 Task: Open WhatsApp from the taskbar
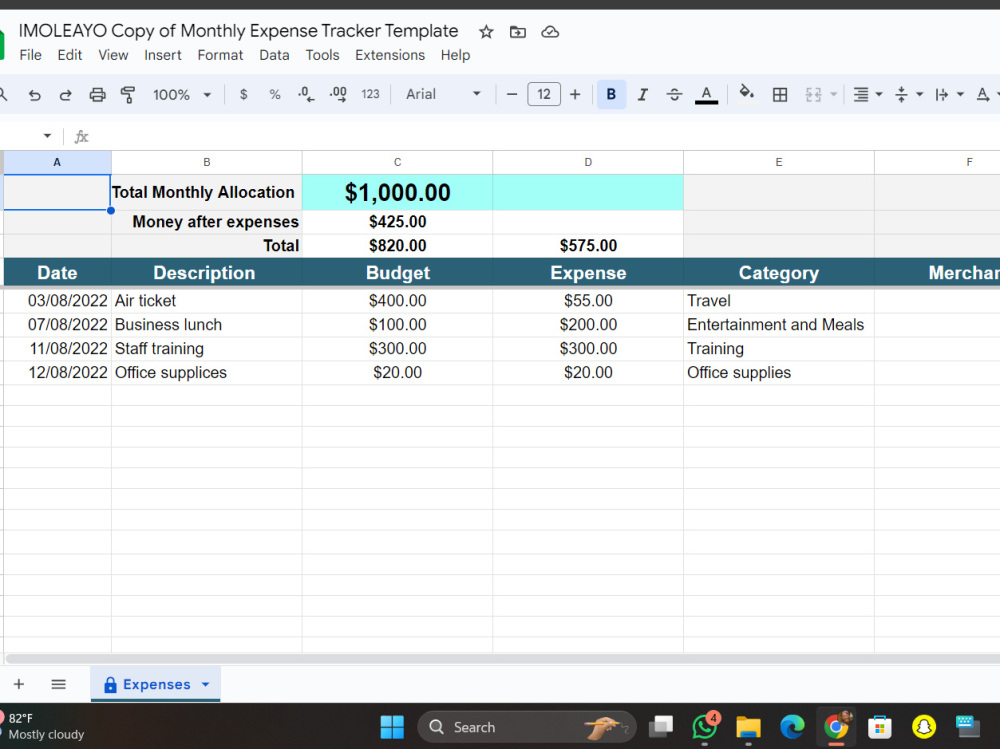[705, 727]
